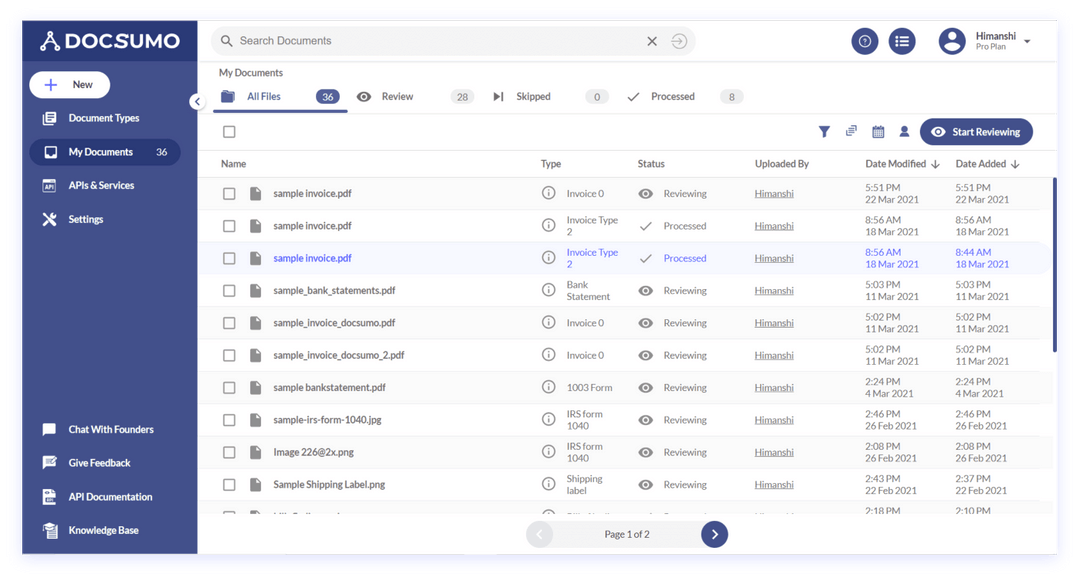Click the uploaded-by user filter icon

pos(905,131)
